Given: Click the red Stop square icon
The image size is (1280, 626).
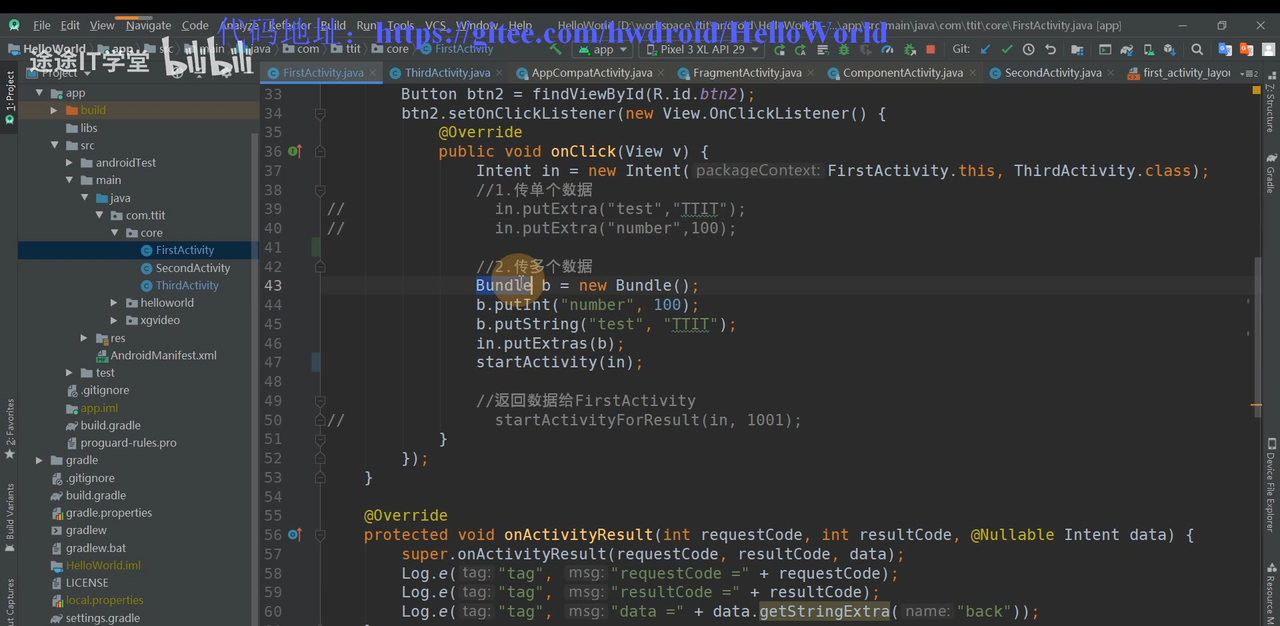Looking at the screenshot, I should (930, 49).
